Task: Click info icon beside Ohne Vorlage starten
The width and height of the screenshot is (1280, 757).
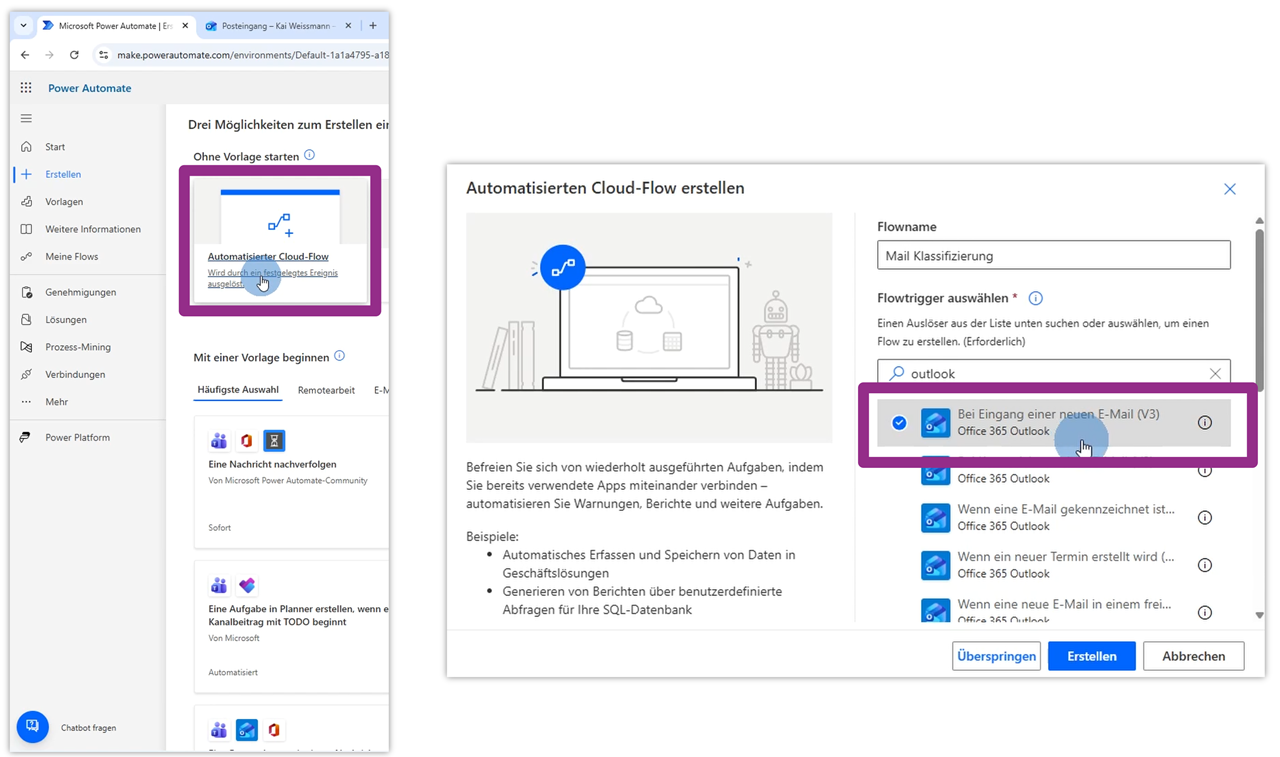Action: tap(309, 155)
